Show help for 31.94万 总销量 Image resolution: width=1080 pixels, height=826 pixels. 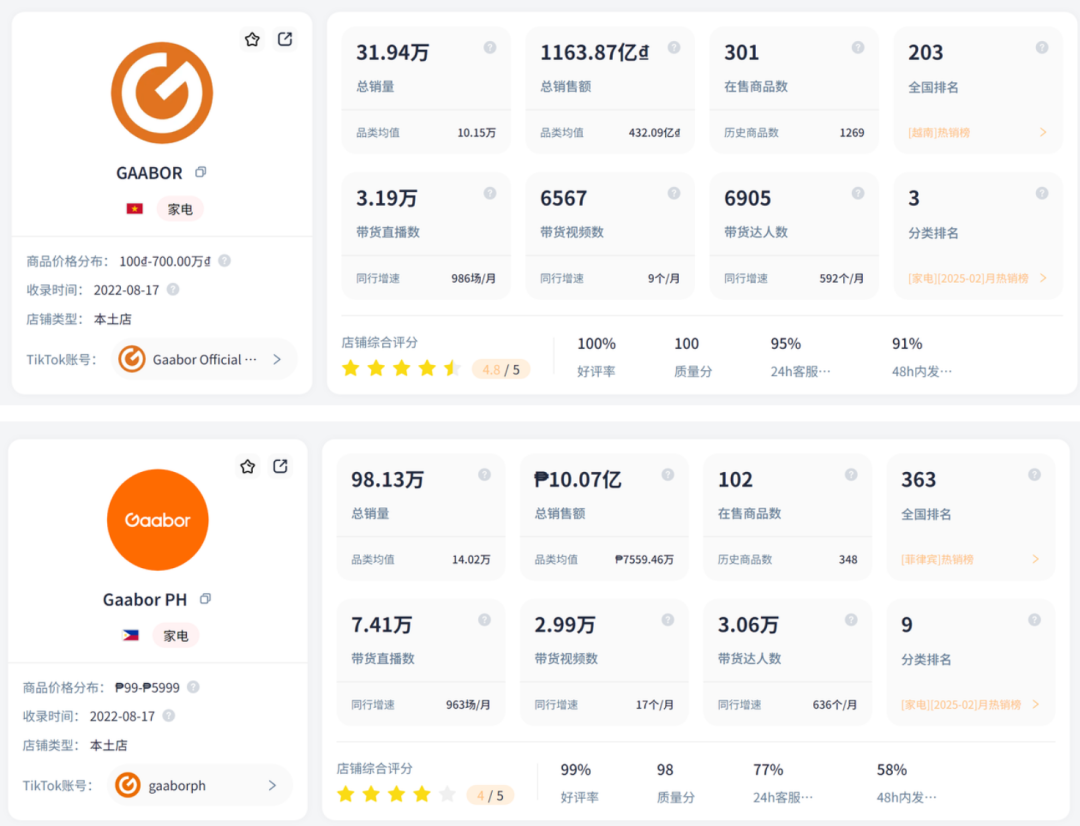[490, 48]
